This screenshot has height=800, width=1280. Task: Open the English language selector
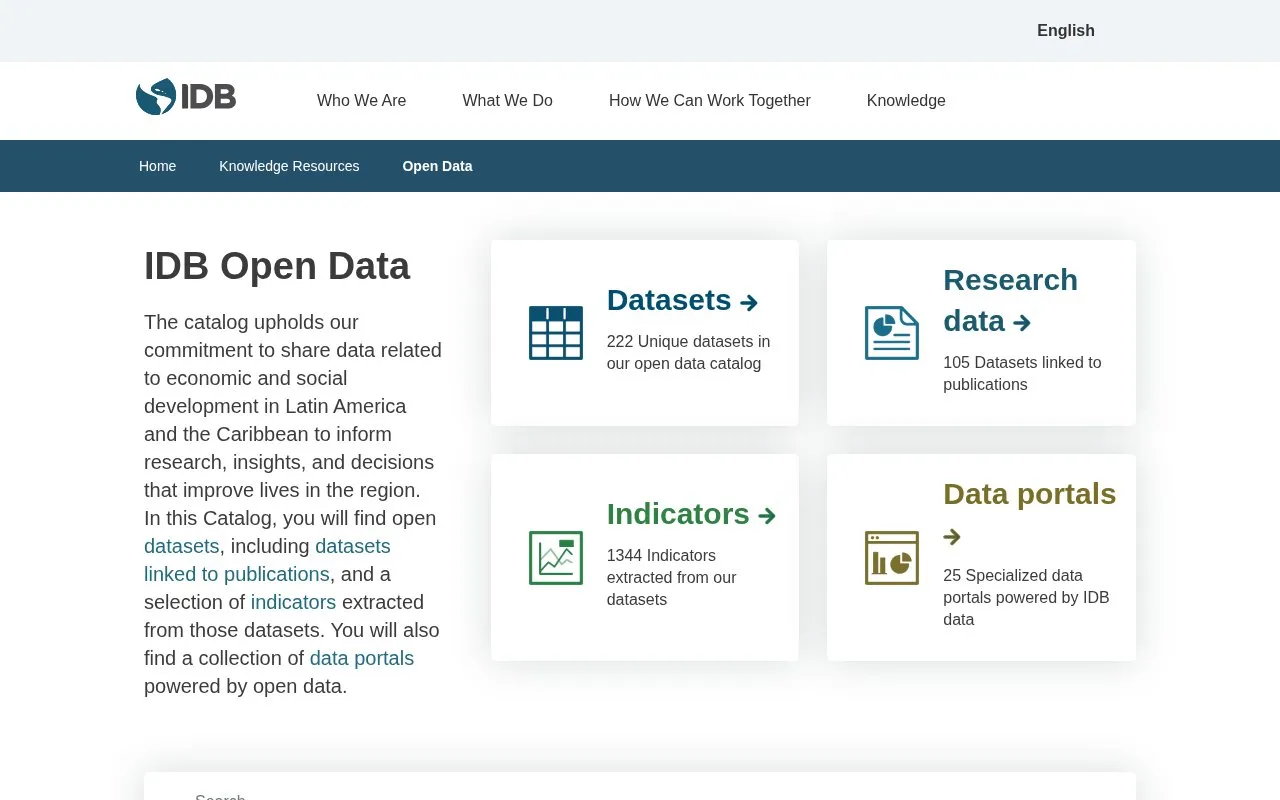click(x=1066, y=30)
